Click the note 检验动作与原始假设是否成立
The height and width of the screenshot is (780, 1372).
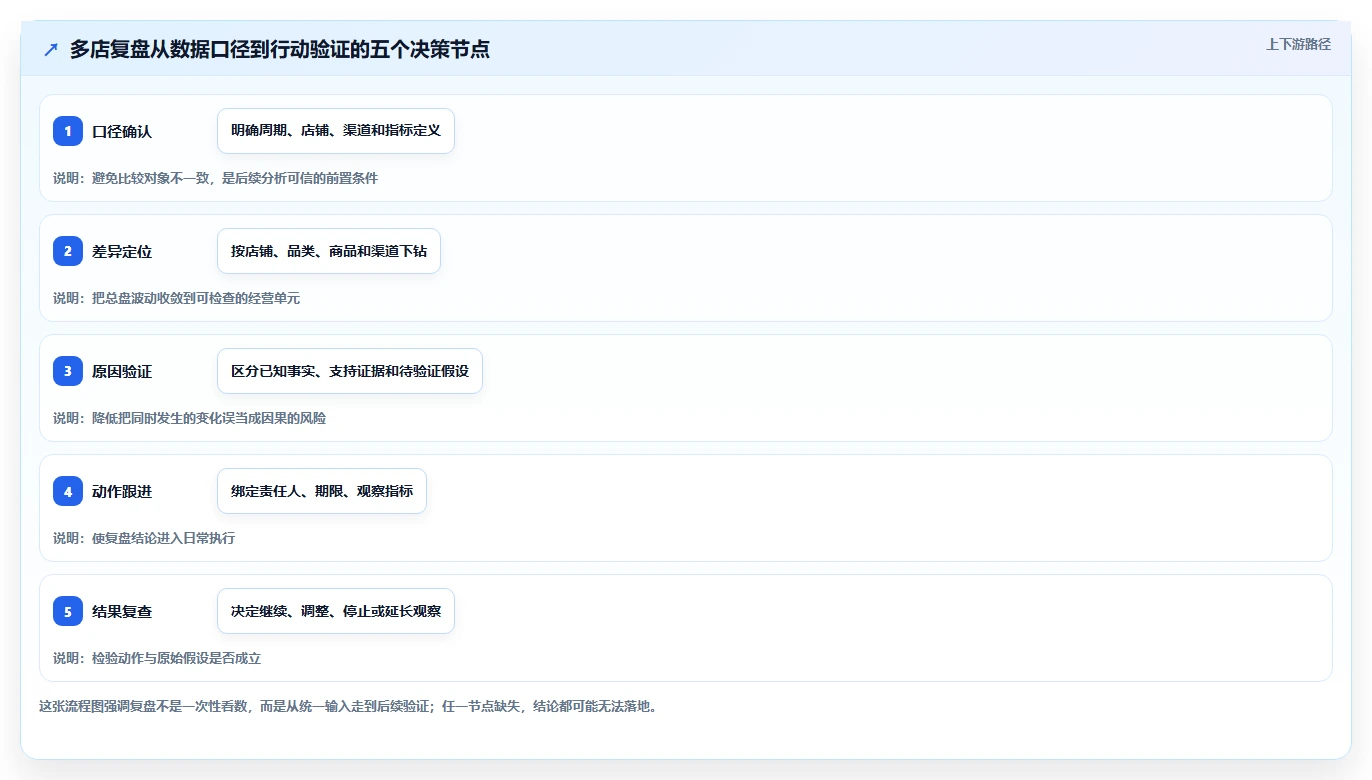[x=157, y=658]
